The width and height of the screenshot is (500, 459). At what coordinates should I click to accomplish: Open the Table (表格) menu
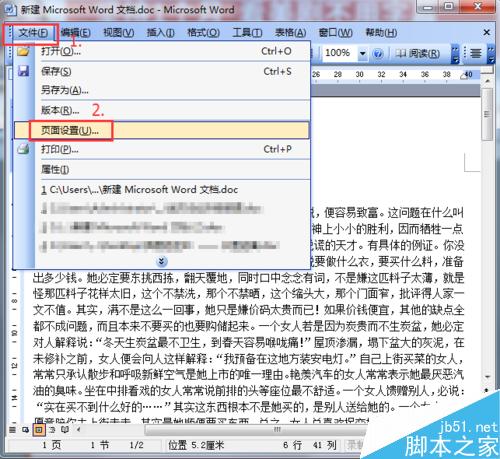290,33
